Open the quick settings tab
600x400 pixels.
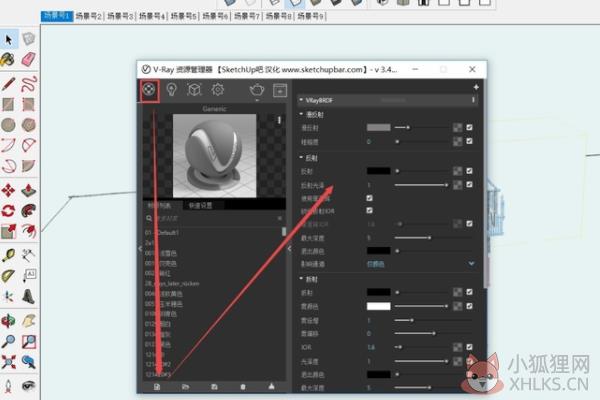coord(200,206)
